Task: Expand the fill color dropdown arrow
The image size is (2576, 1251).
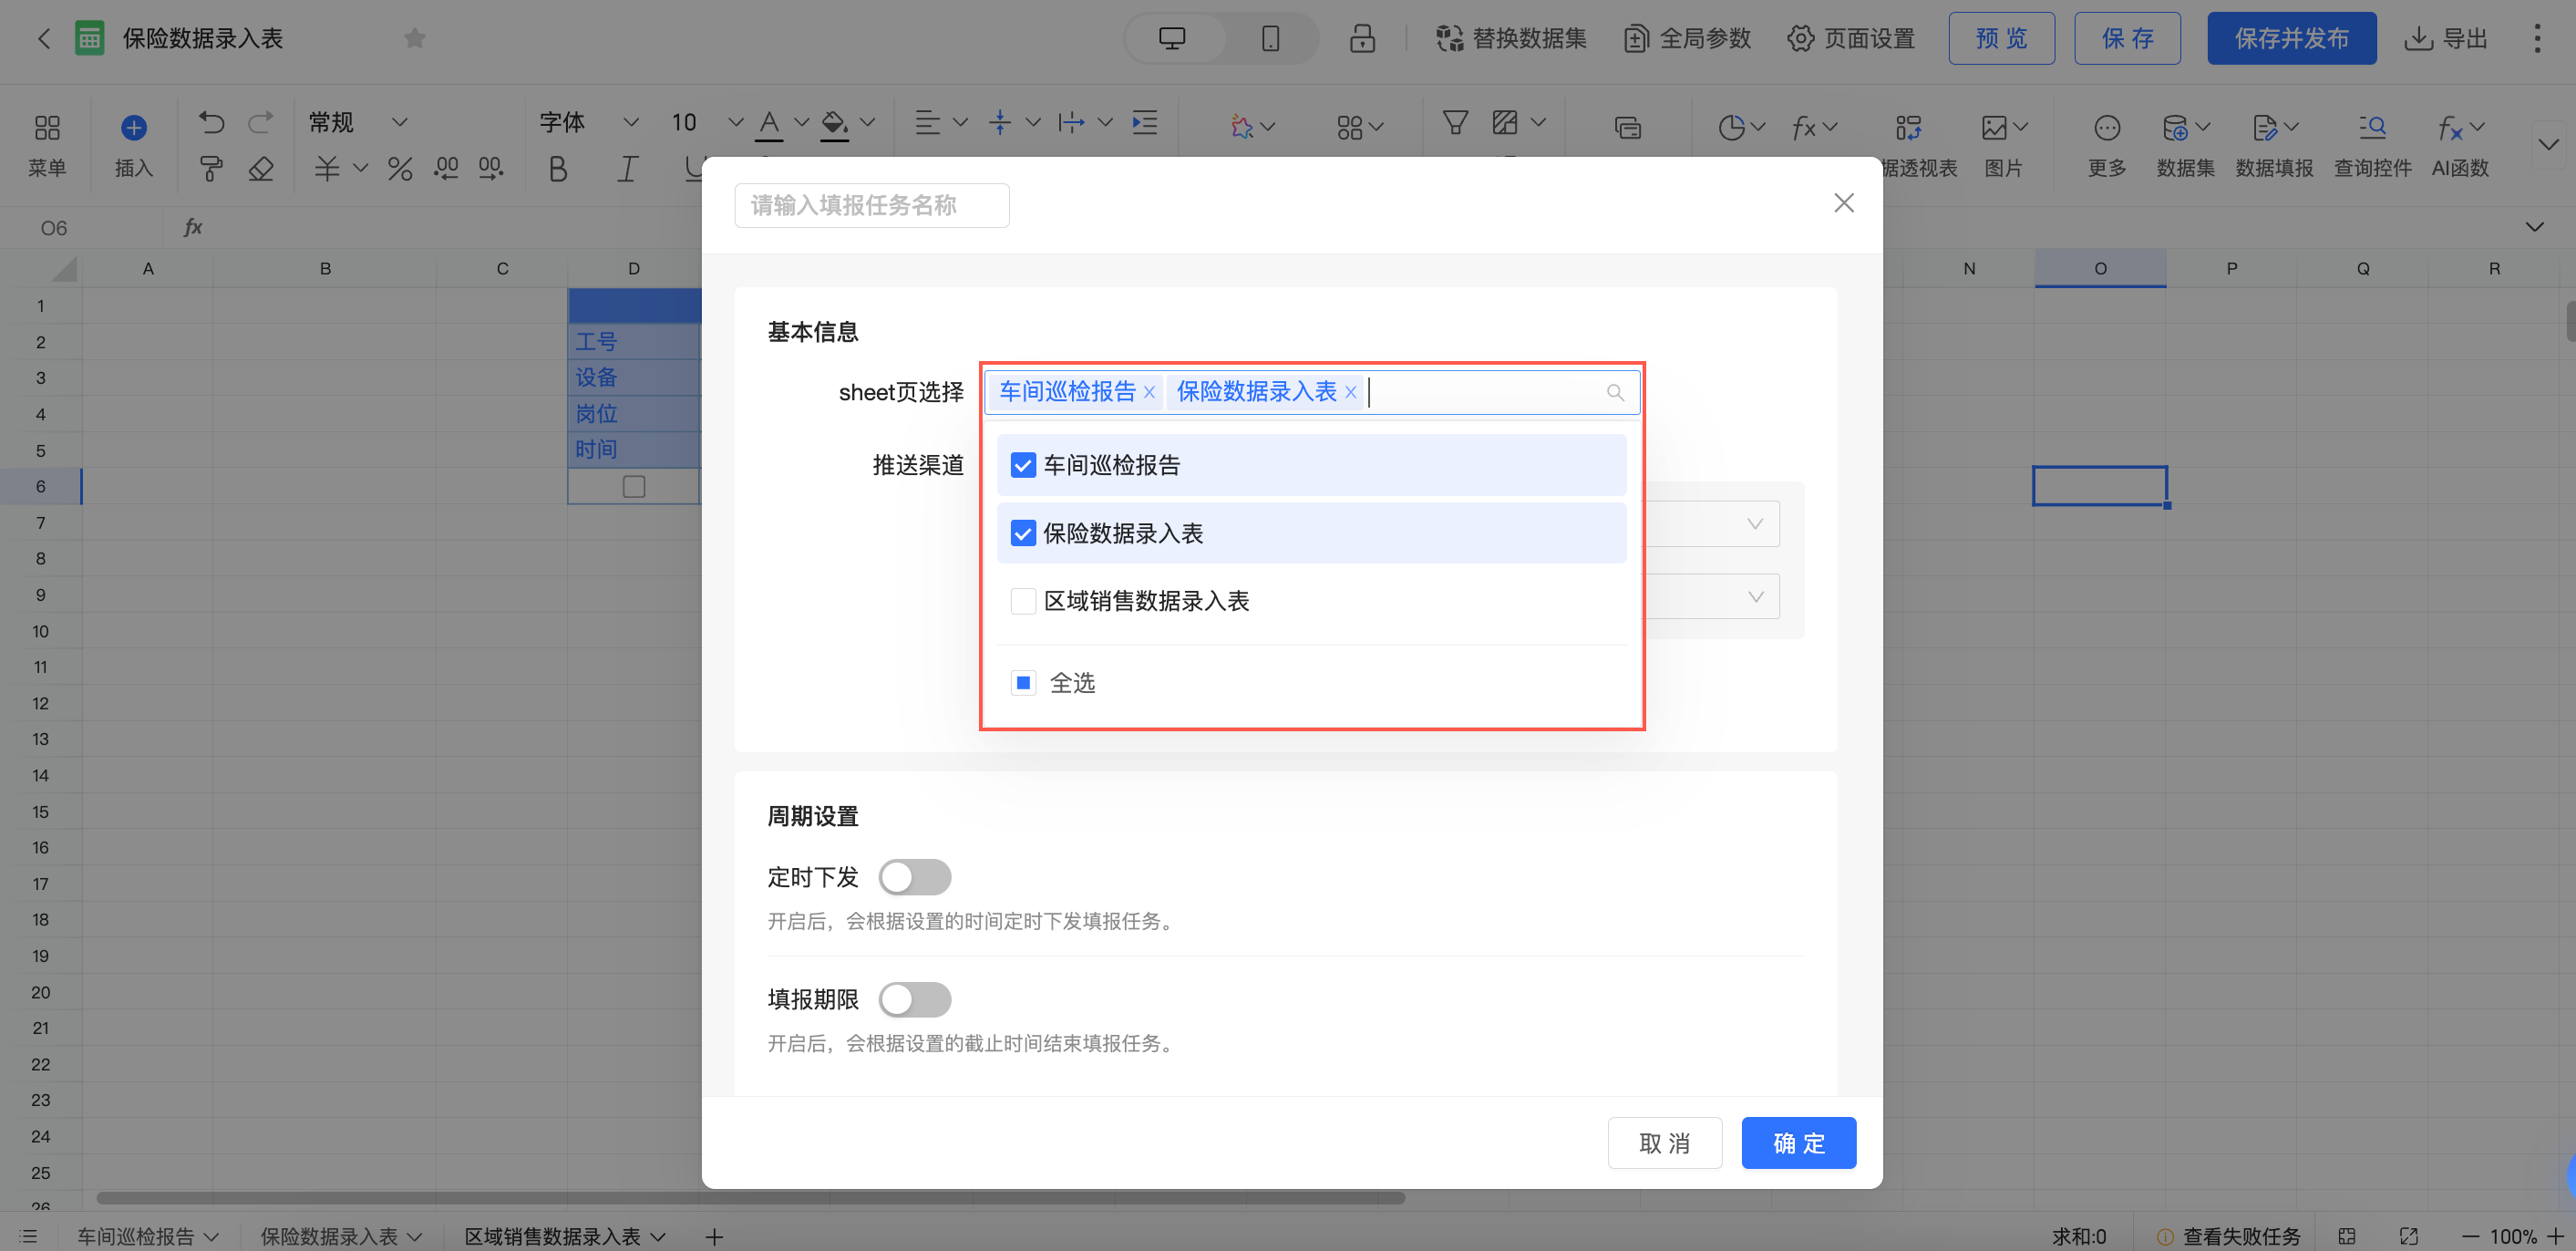Action: (868, 122)
